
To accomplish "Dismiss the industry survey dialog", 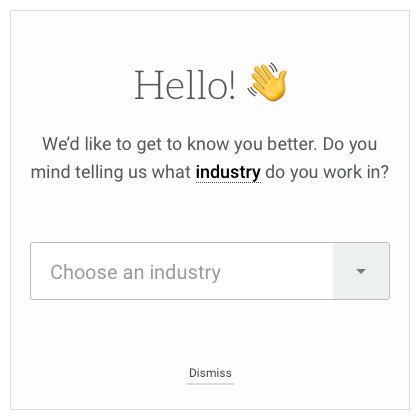I will (210, 373).
